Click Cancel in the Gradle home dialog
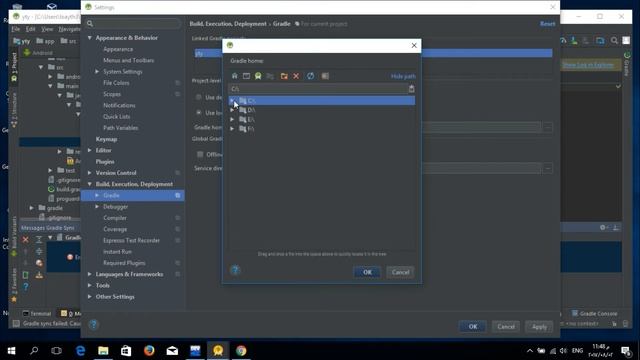This screenshot has height=360, width=640. [x=400, y=272]
